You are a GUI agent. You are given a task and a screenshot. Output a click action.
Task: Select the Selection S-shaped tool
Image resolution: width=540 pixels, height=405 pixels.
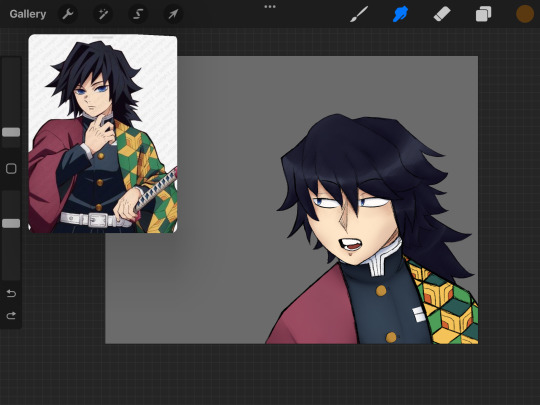point(138,14)
